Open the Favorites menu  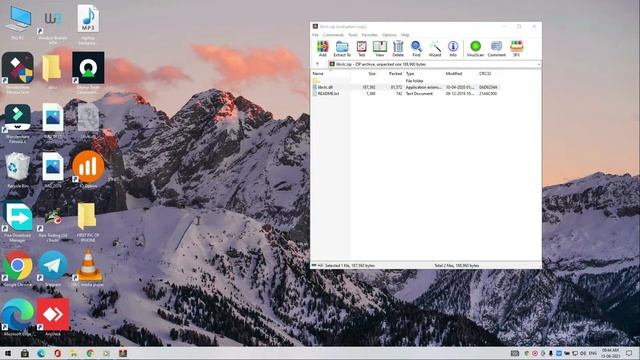pyautogui.click(x=370, y=35)
